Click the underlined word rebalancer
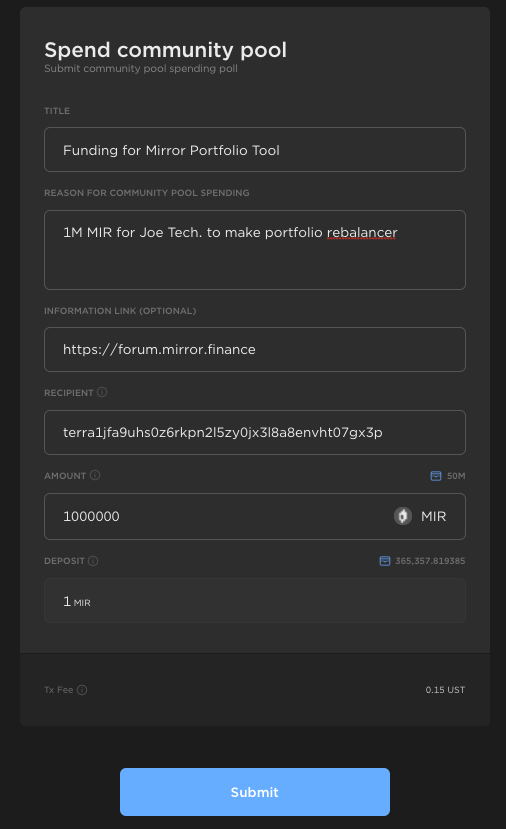 click(362, 233)
